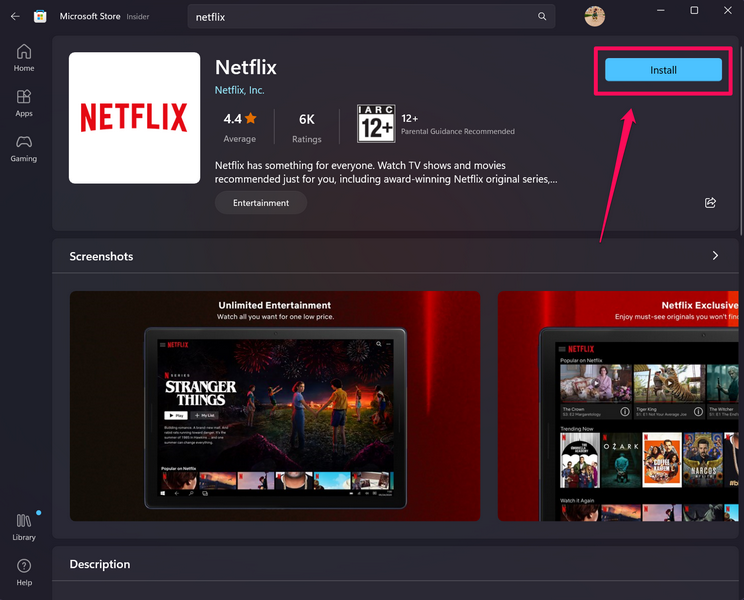744x600 pixels.
Task: Select the Entertainment category tag
Action: coord(261,203)
